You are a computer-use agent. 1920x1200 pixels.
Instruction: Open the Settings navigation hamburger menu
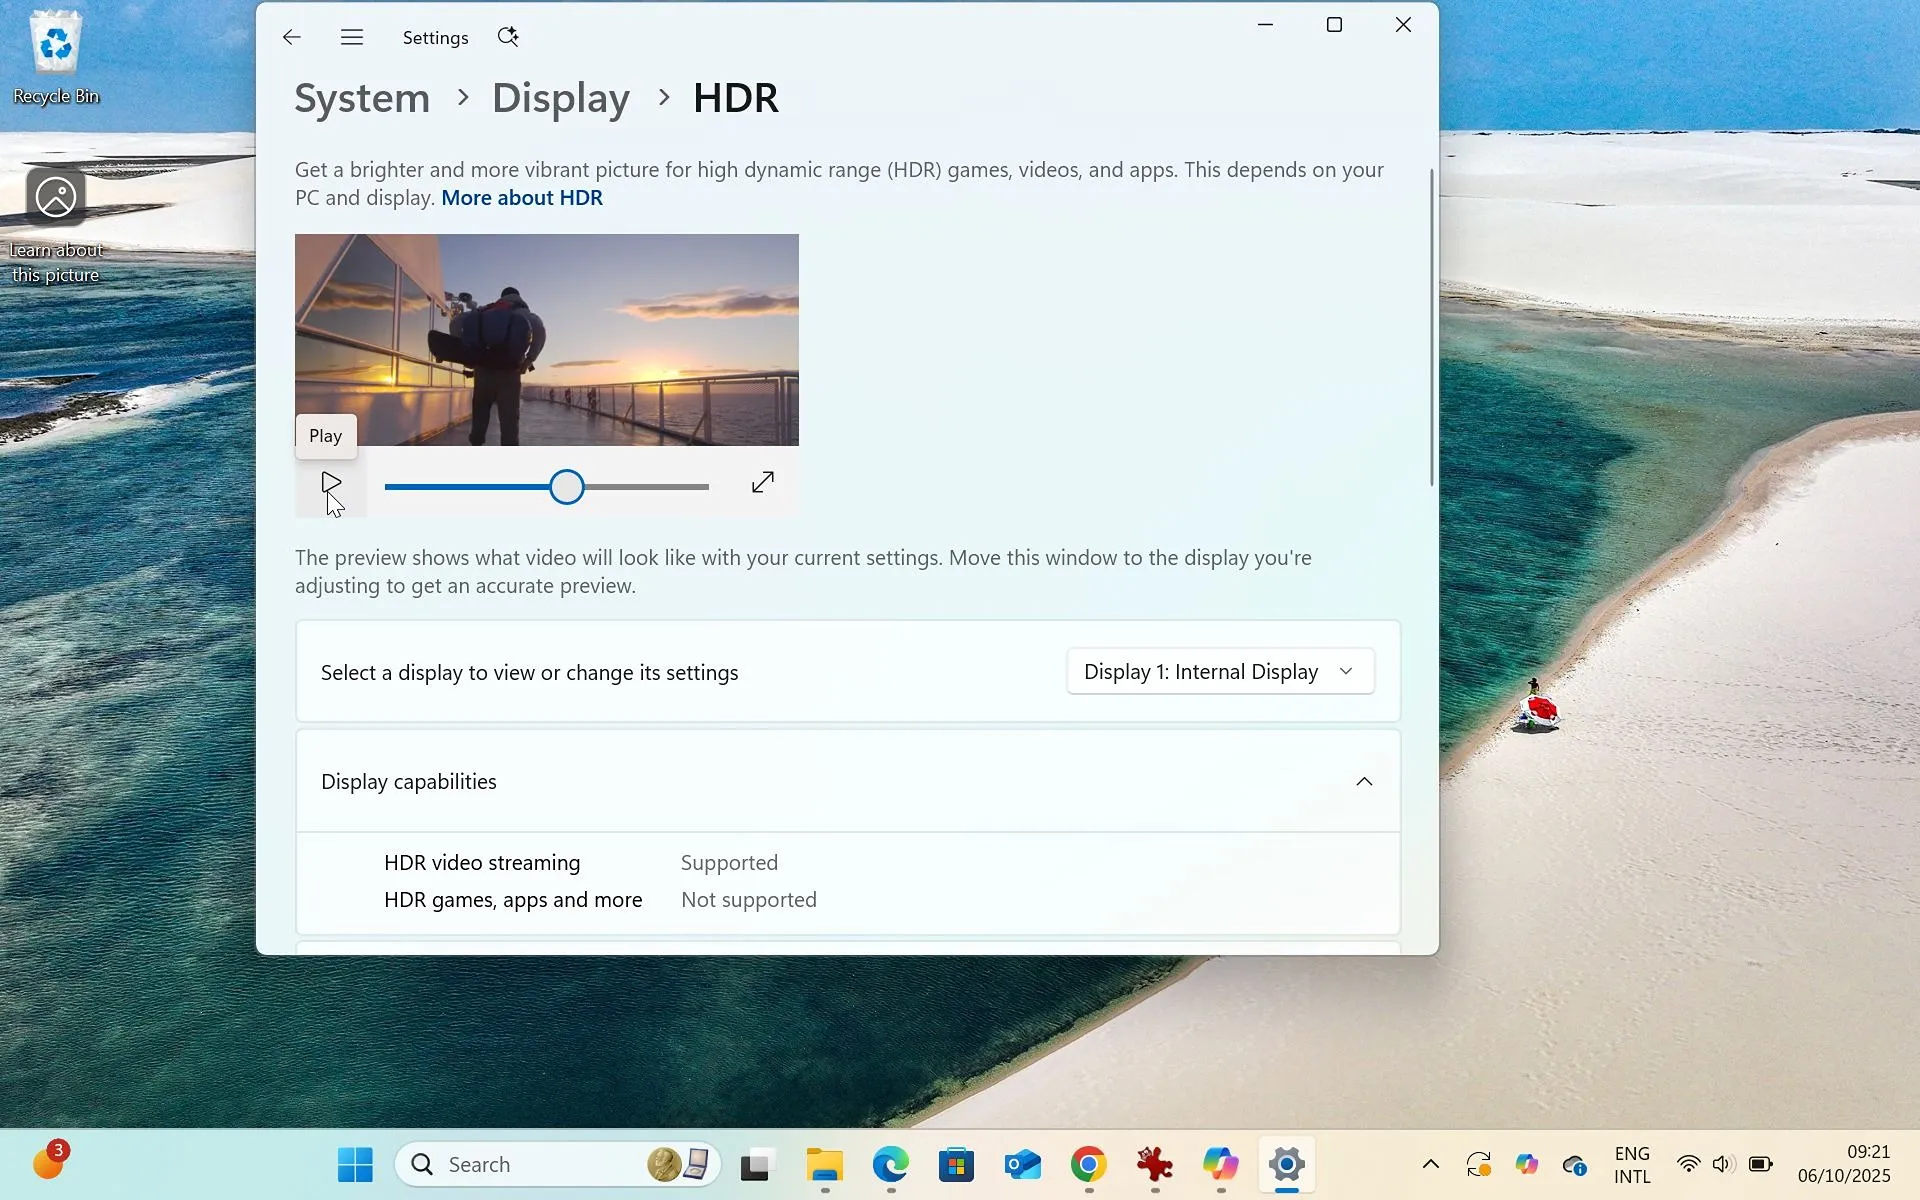coord(351,37)
